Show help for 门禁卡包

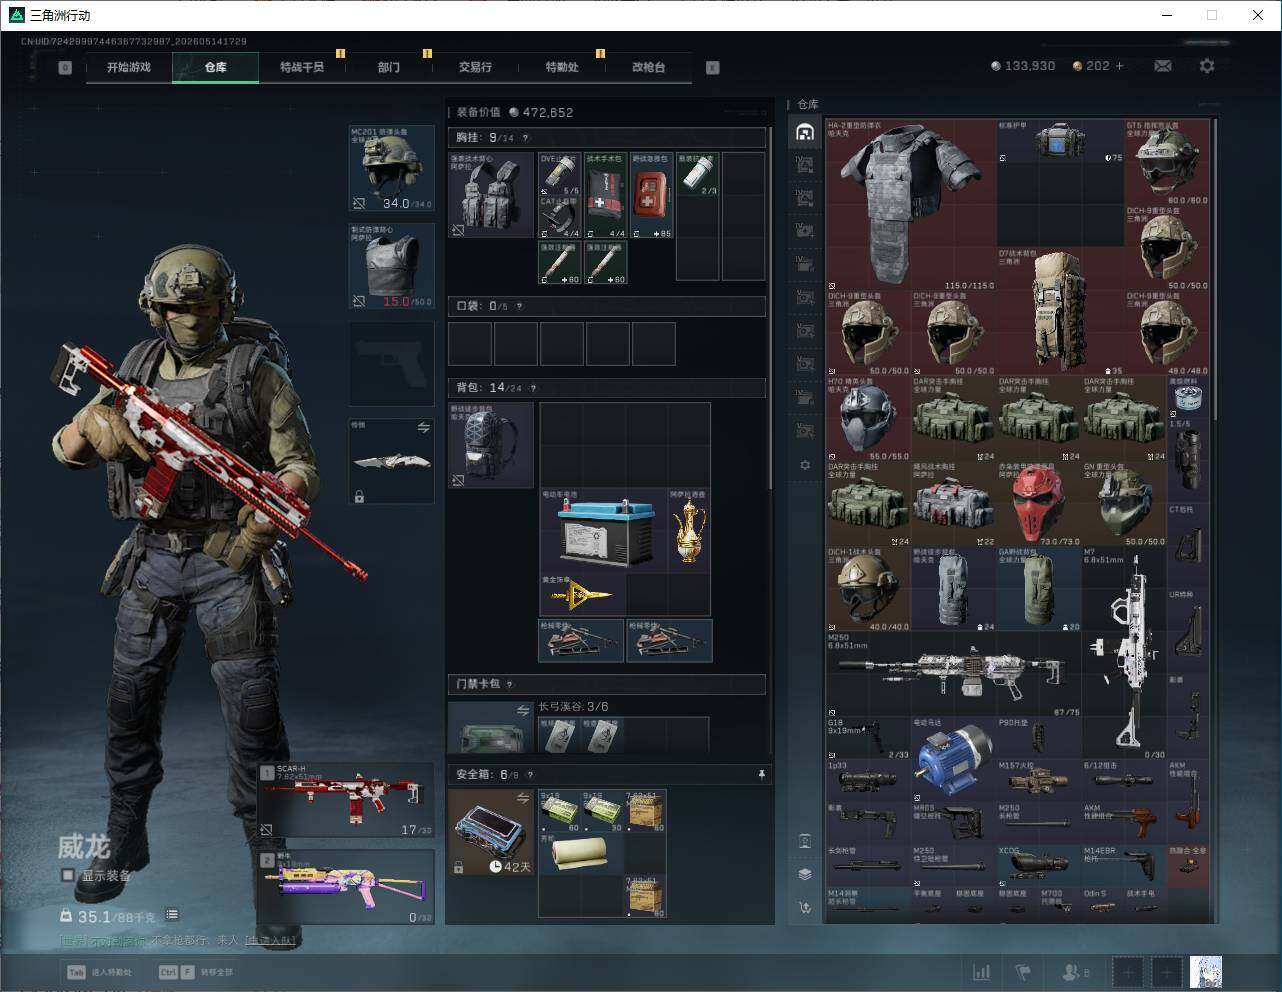click(510, 684)
